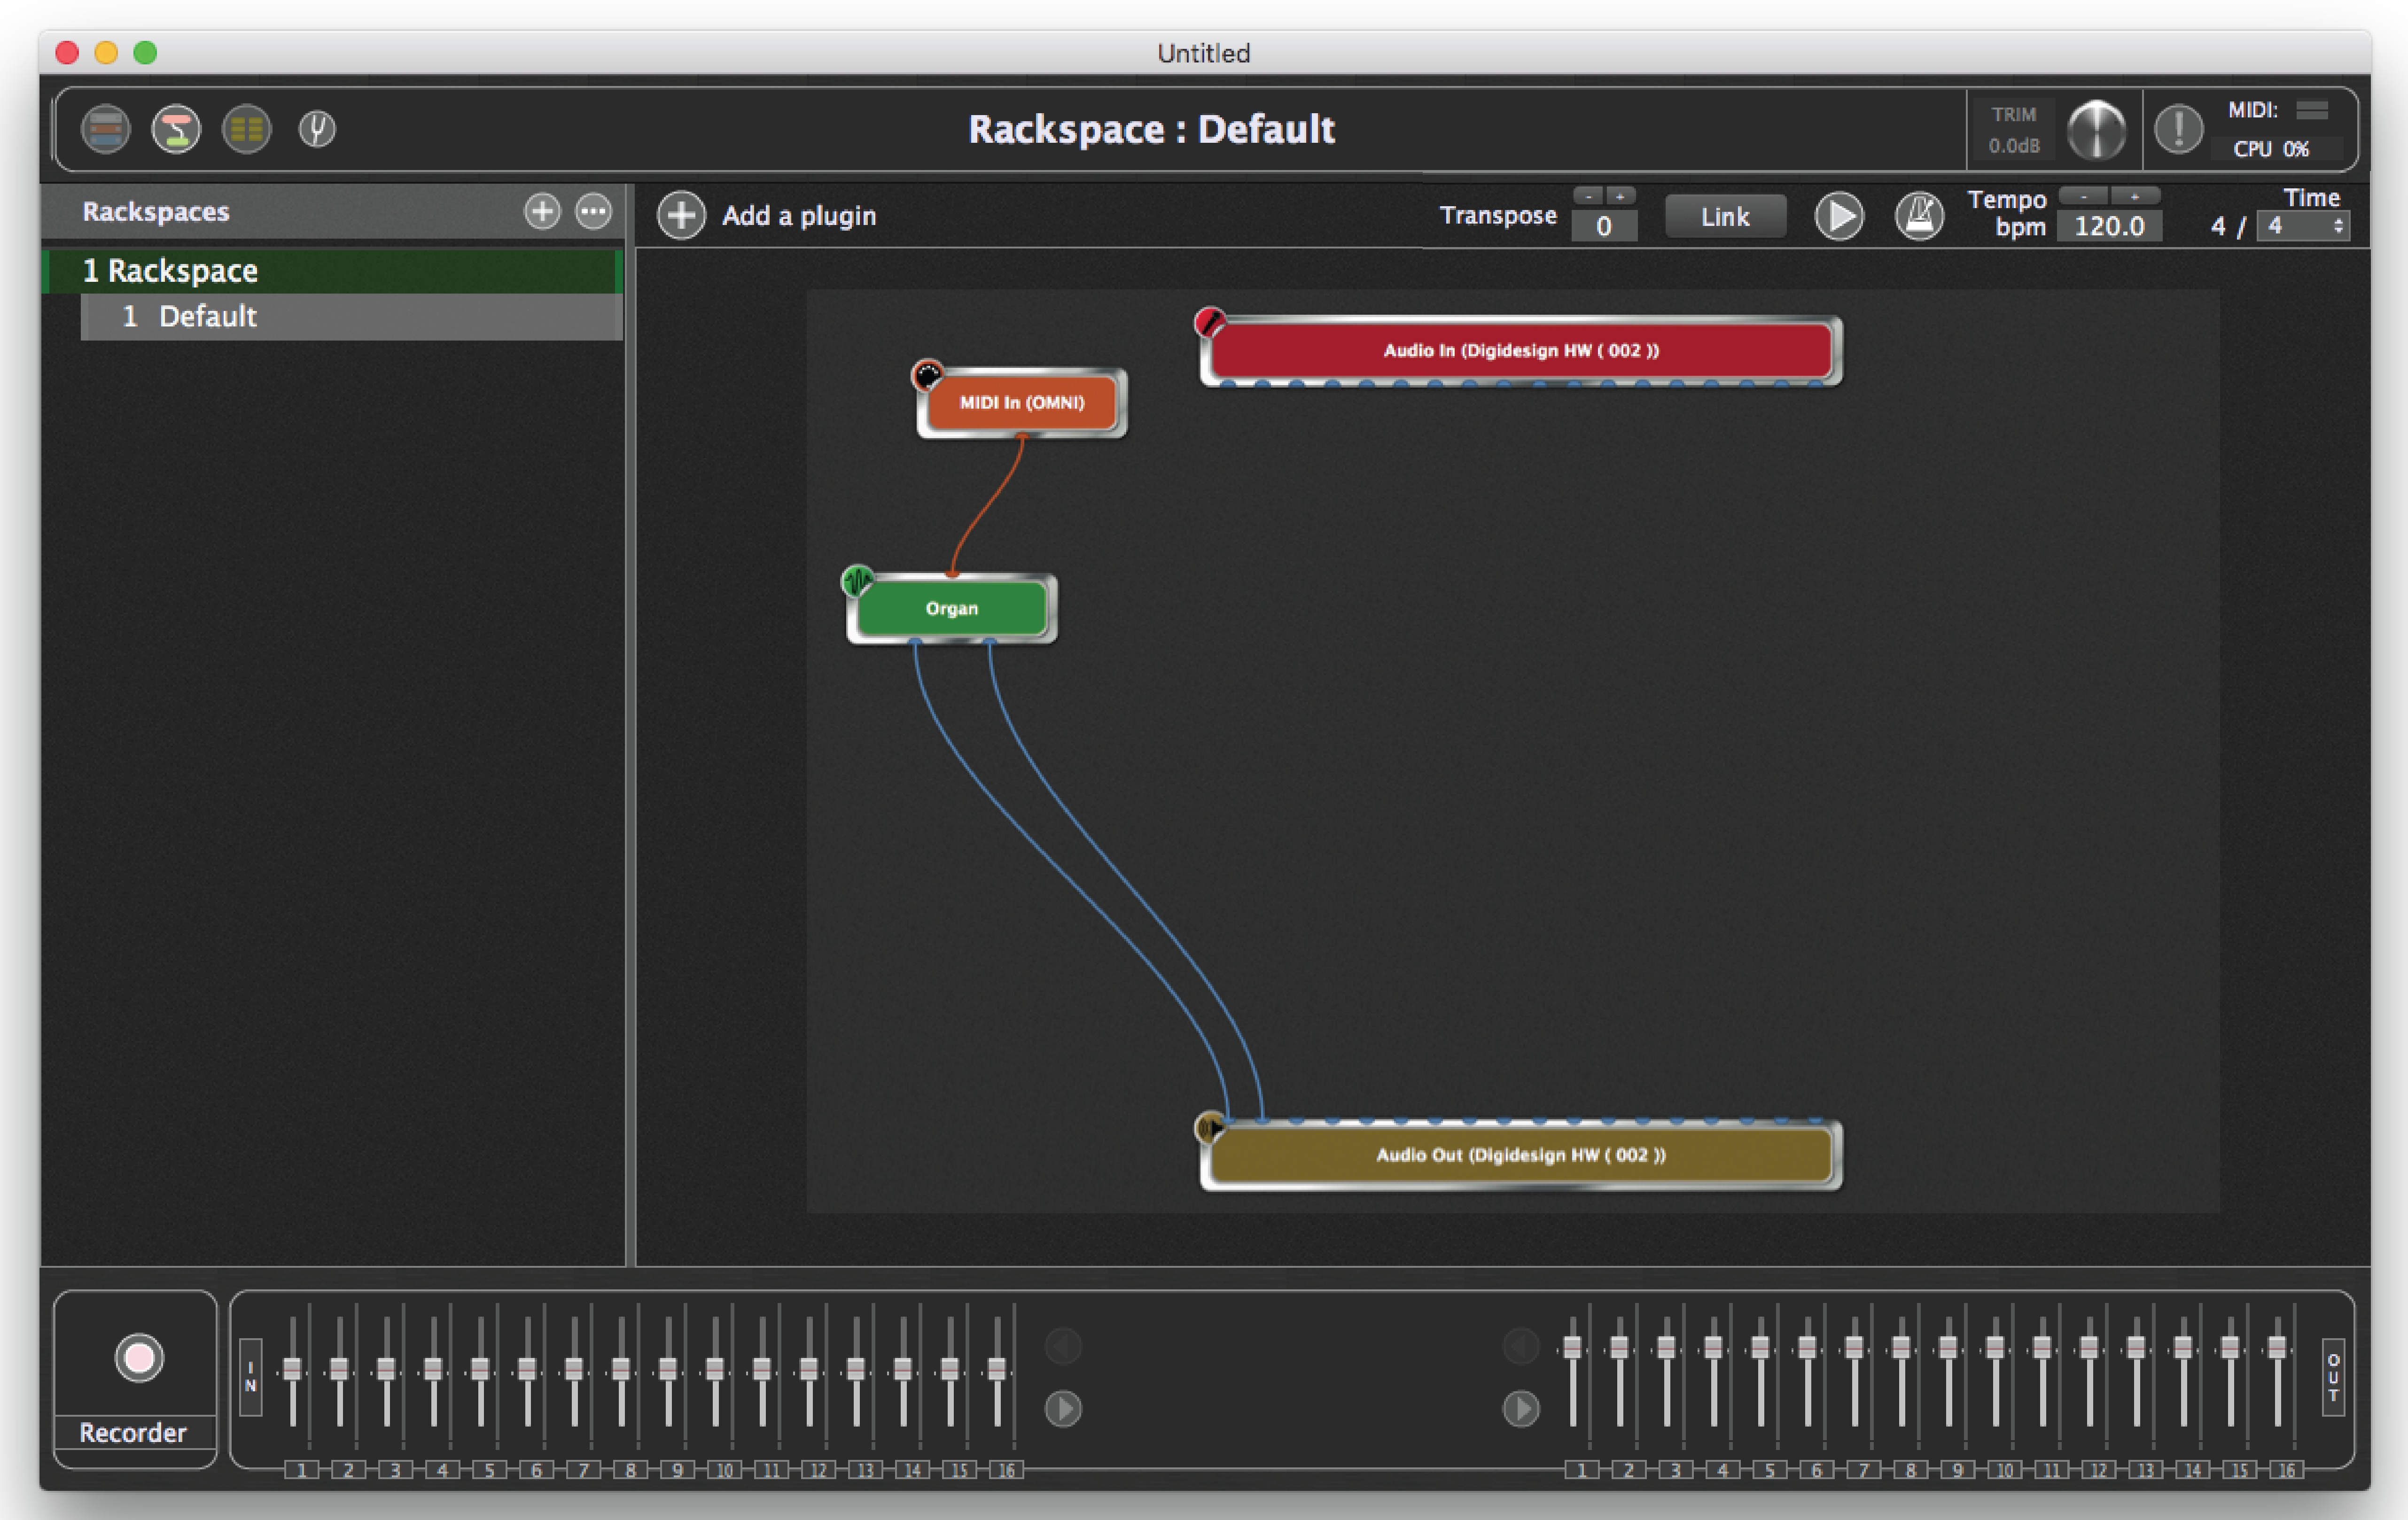Image resolution: width=2408 pixels, height=1520 pixels.
Task: Click the IN label beside input faders
Action: tap(251, 1377)
